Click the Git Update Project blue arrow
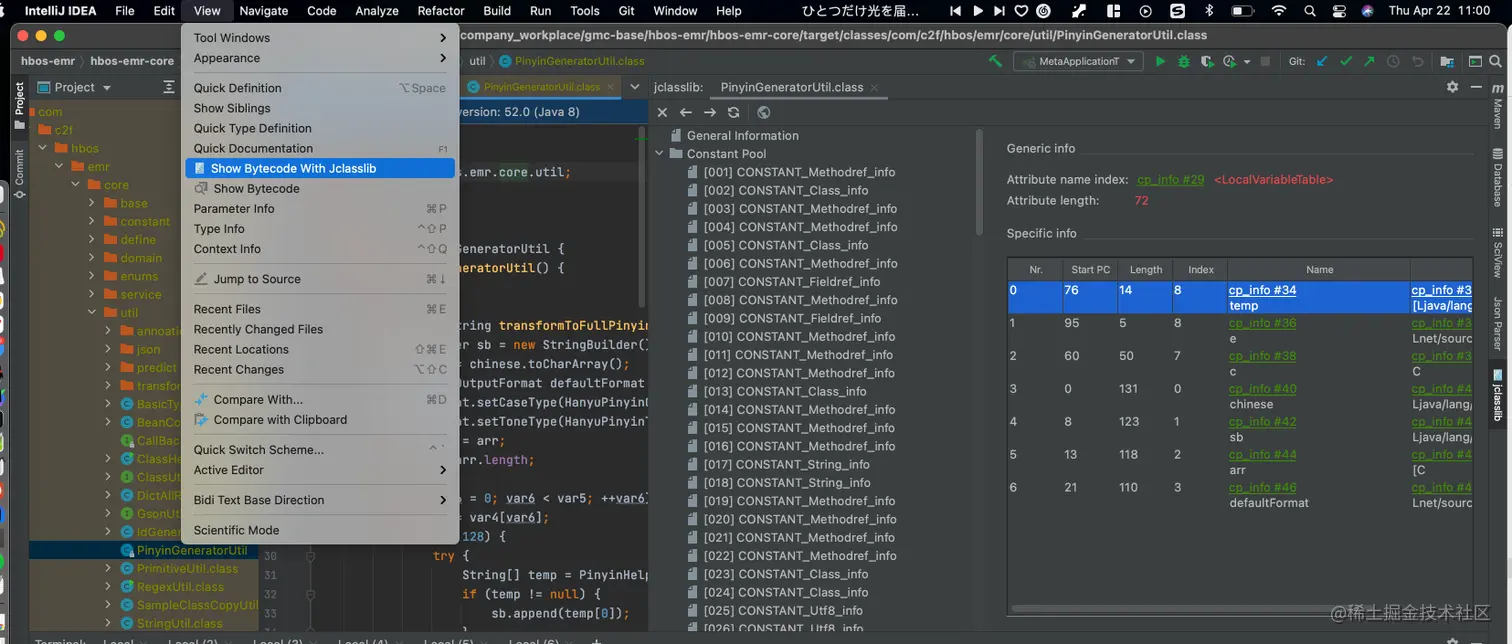1512x644 pixels. coord(1322,61)
